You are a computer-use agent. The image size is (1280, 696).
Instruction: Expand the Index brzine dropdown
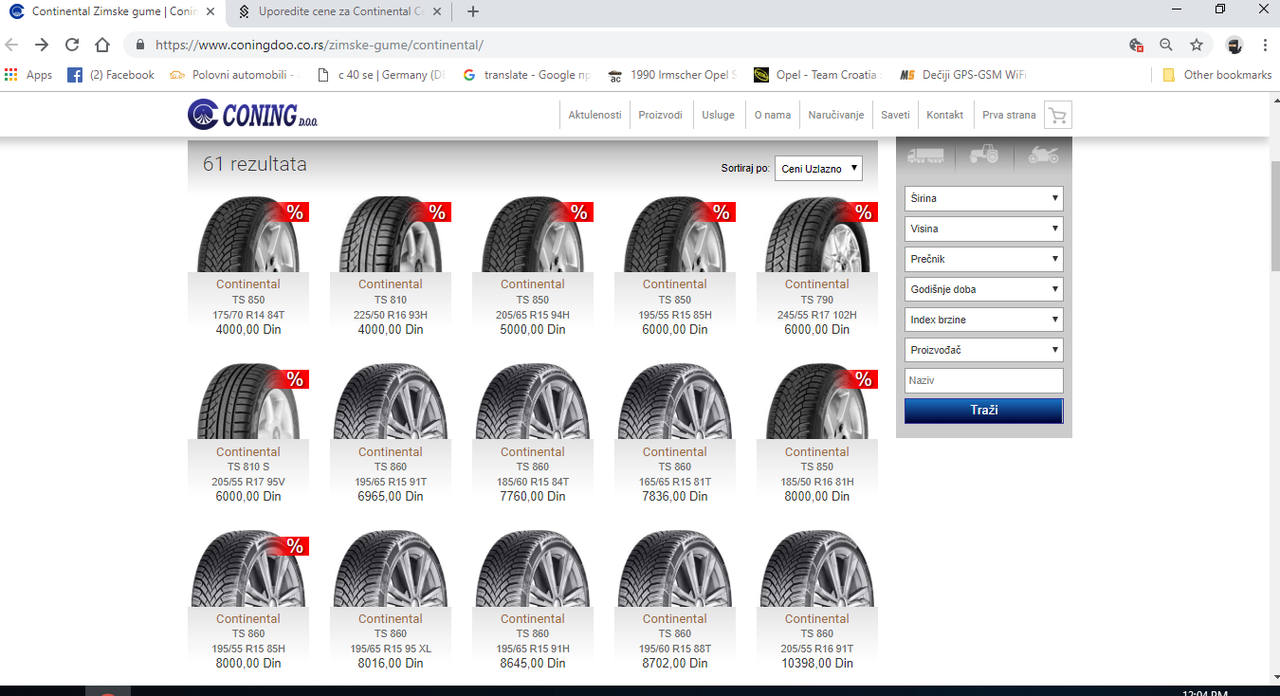[984, 320]
